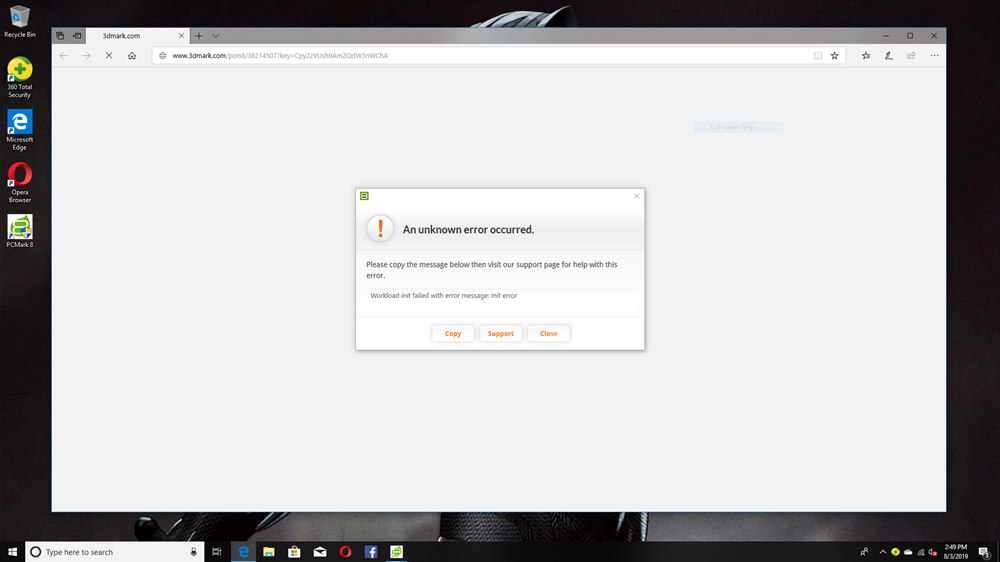
Task: Show hidden system tray icons
Action: (883, 552)
